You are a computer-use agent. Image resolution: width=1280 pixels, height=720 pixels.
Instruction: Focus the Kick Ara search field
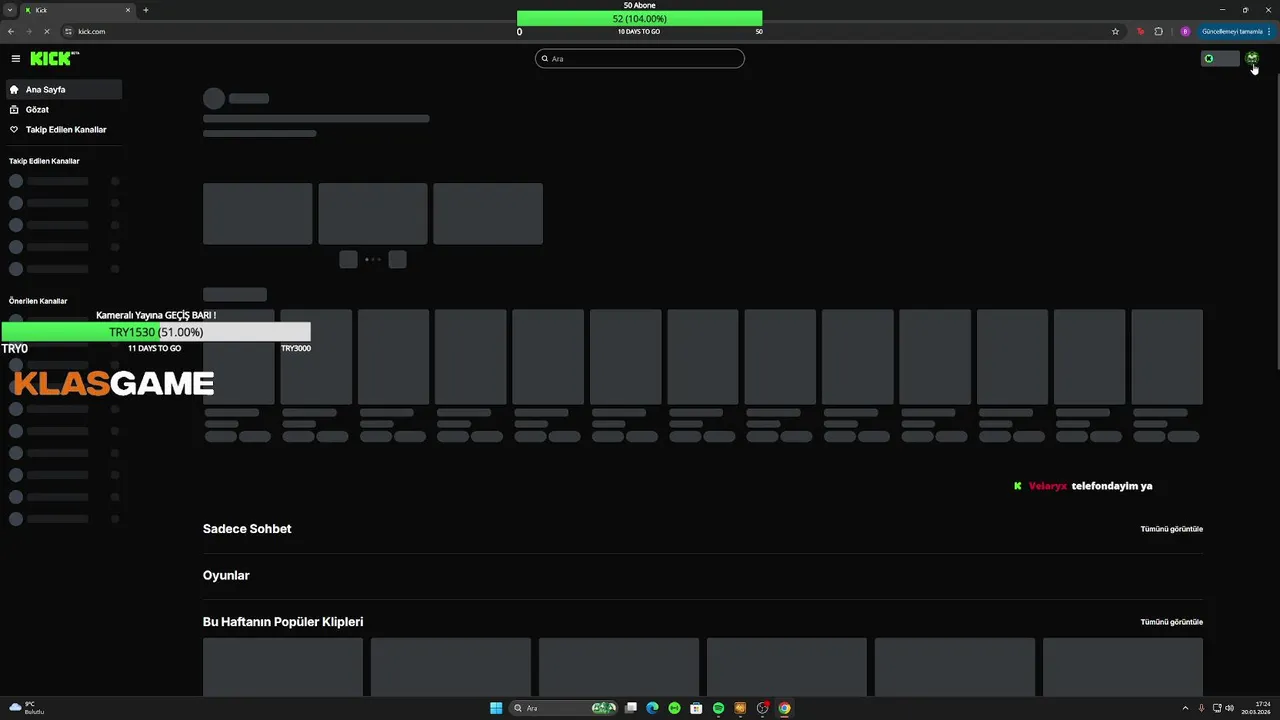[640, 59]
